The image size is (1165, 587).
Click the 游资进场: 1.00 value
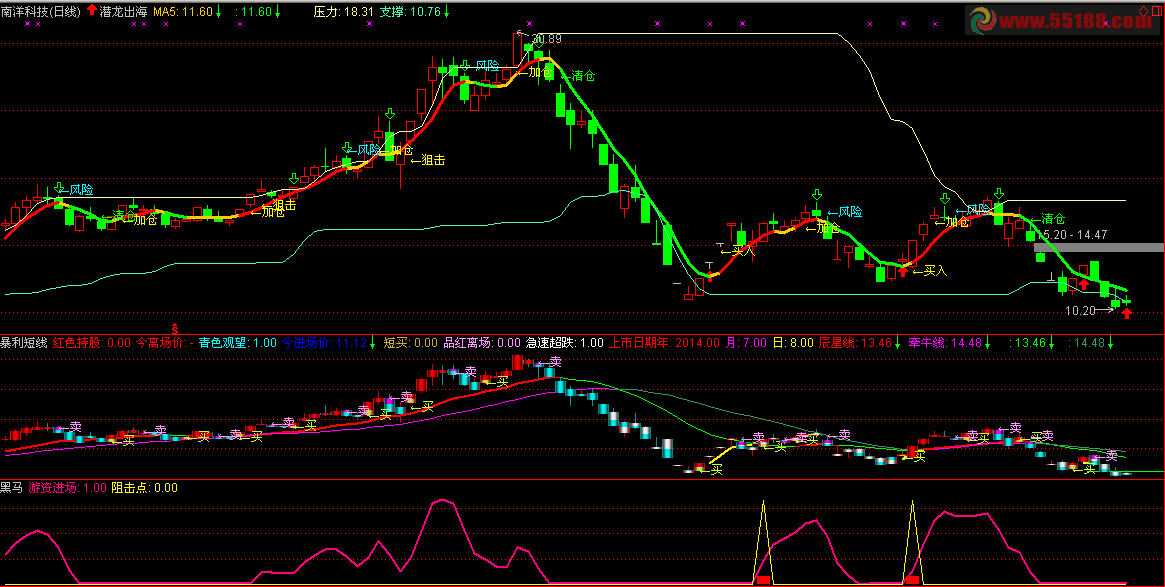(x=68, y=488)
